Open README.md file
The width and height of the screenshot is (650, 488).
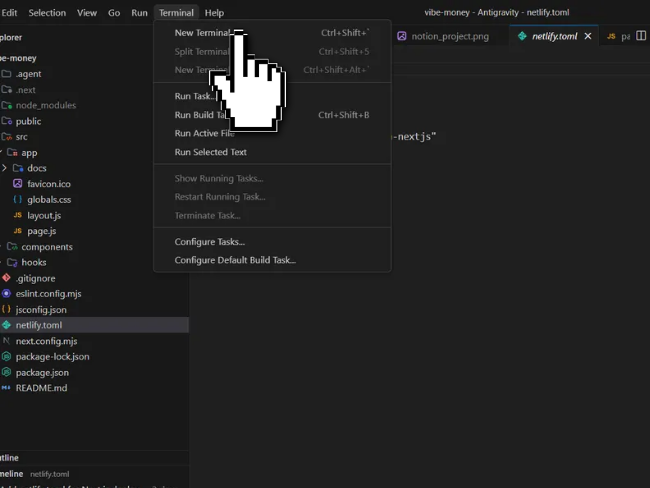click(94, 388)
